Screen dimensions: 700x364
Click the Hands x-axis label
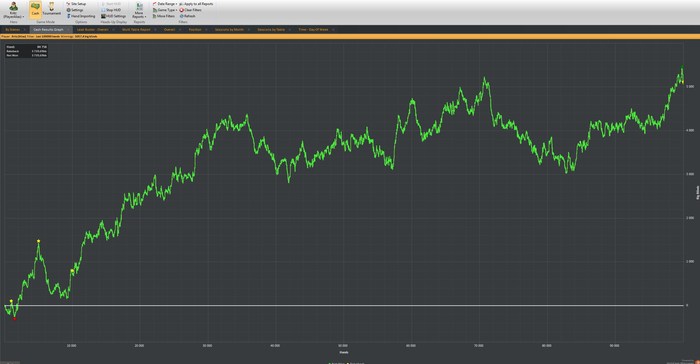(343, 352)
